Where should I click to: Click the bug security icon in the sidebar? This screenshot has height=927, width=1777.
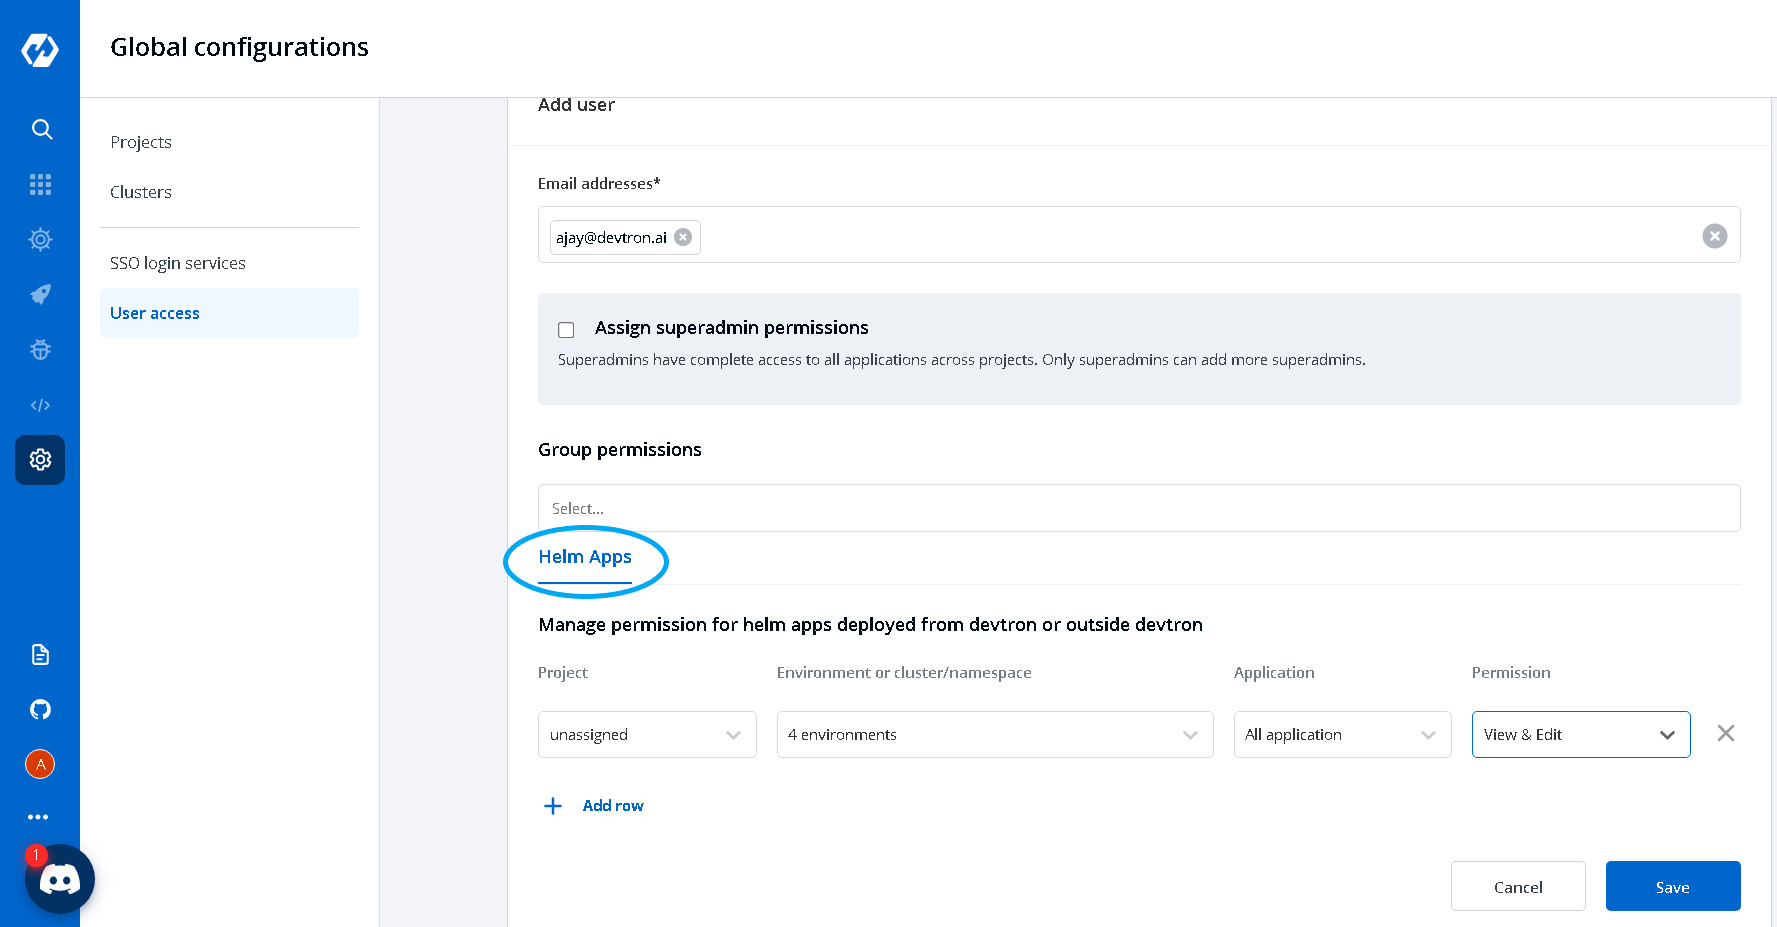[40, 350]
